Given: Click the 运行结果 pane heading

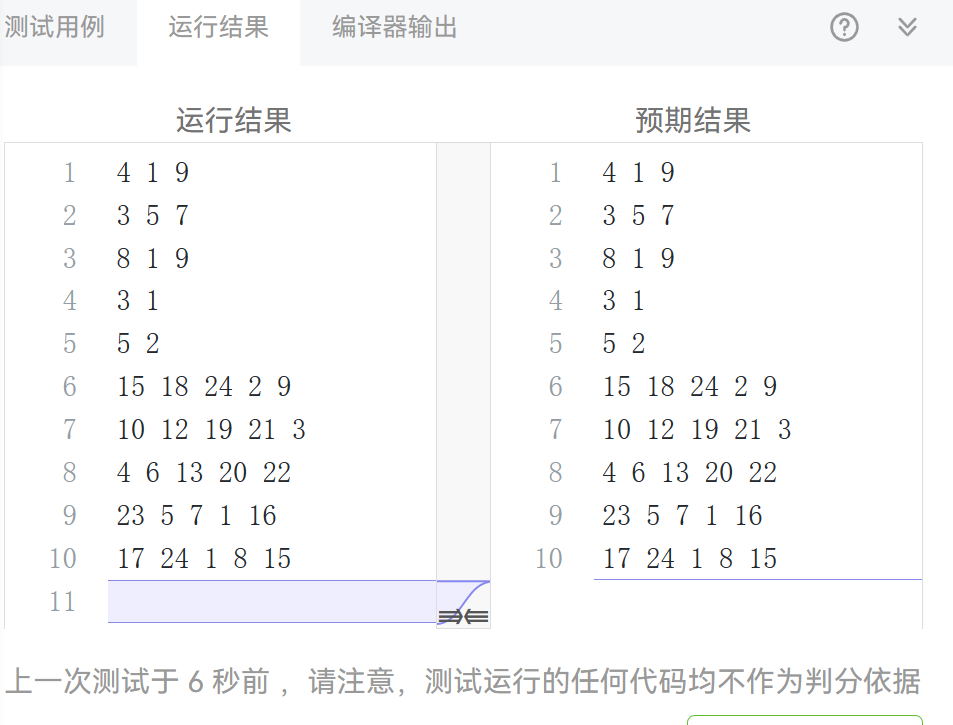Looking at the screenshot, I should click(233, 121).
